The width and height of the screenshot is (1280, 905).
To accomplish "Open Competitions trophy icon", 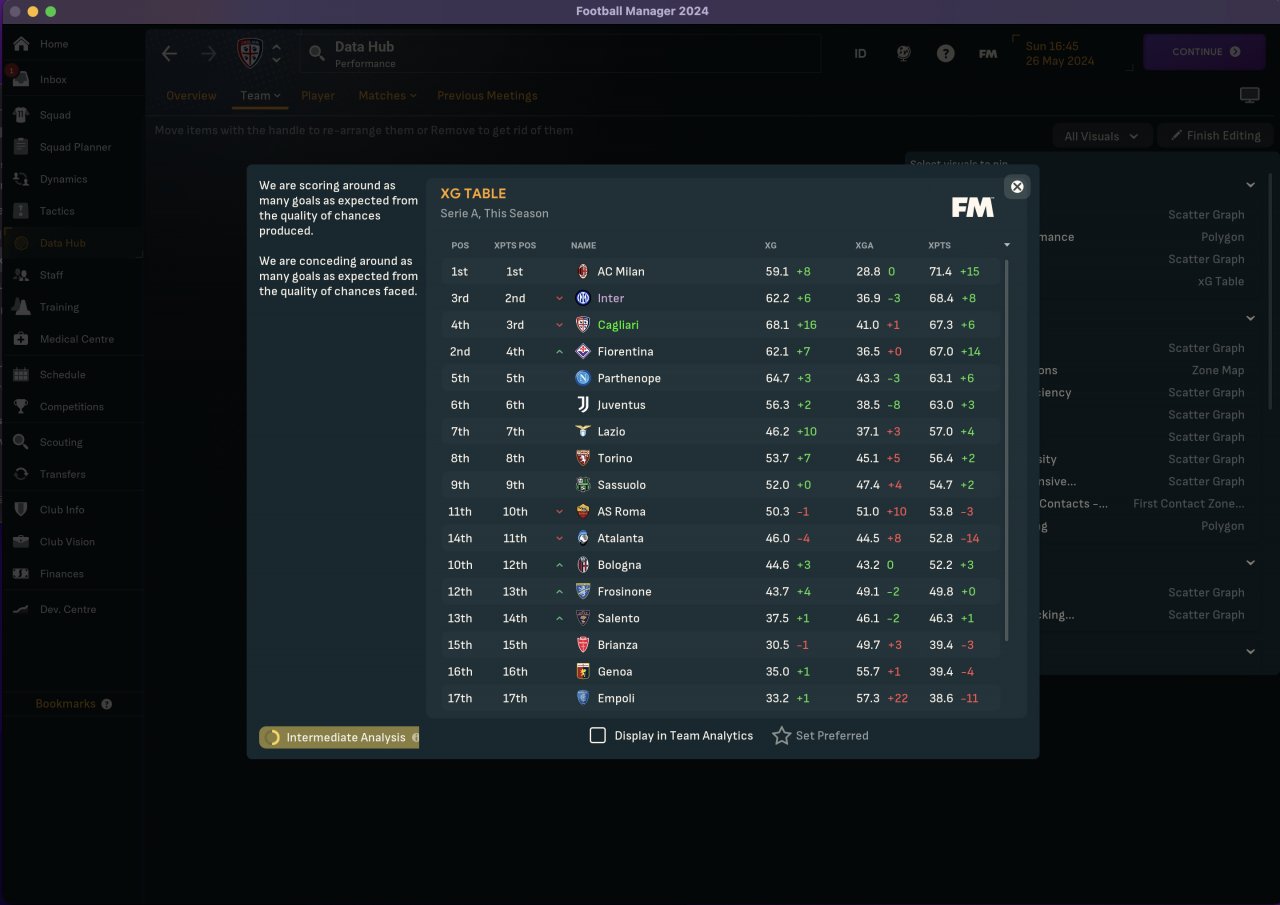I will pos(21,407).
